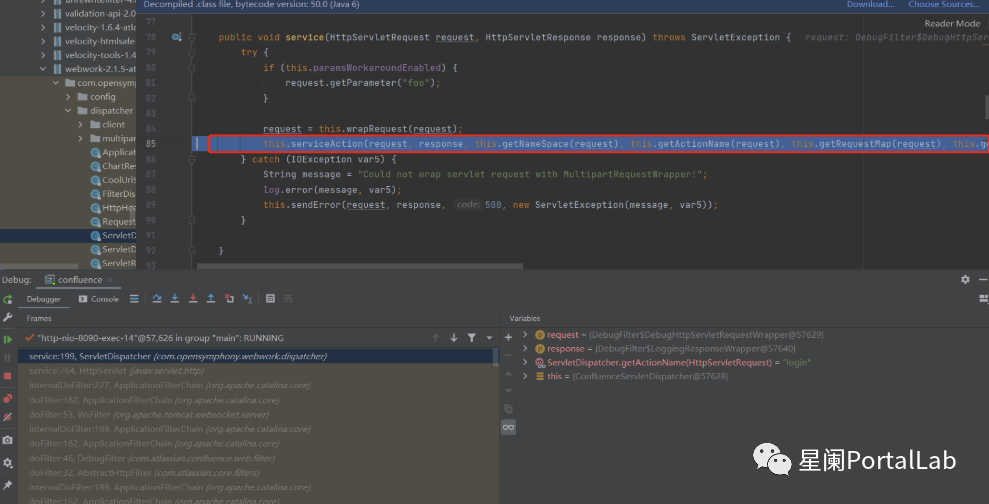View breakpoints with red dots icon

click(x=8, y=399)
